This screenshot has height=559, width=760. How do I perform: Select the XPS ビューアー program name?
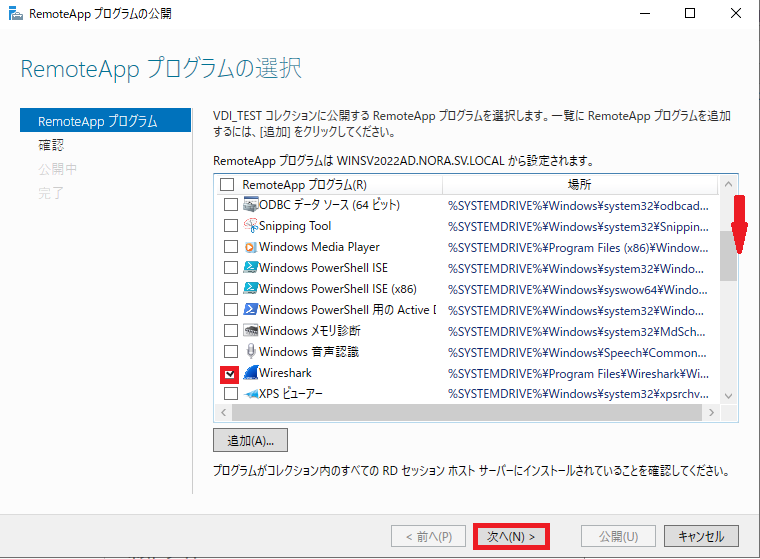coord(291,394)
